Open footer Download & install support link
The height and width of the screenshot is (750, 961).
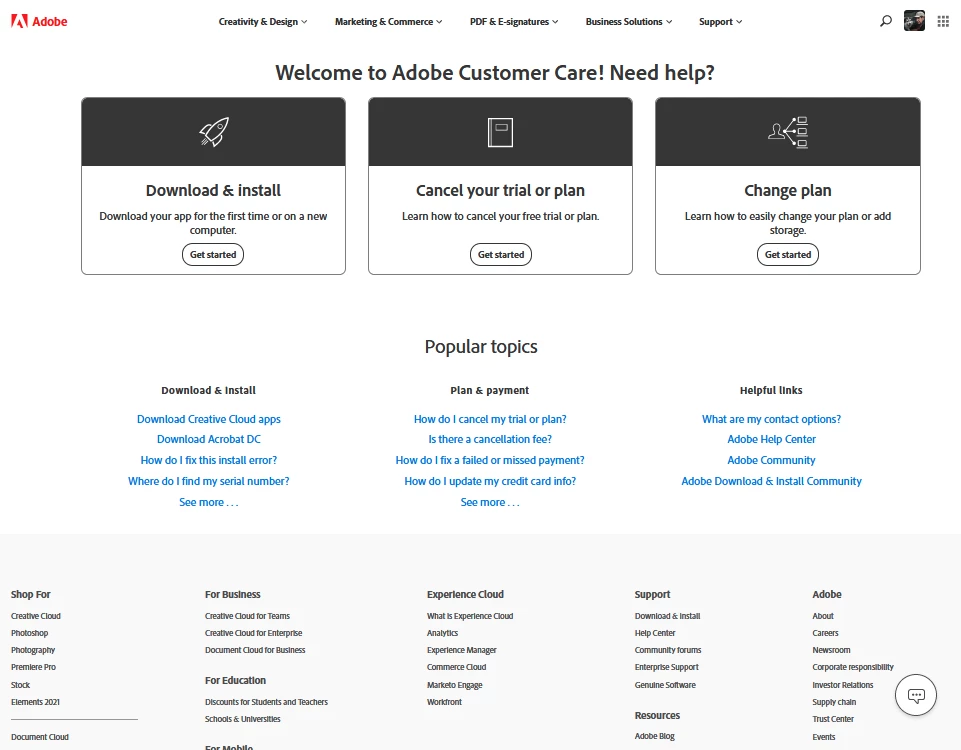coord(667,616)
